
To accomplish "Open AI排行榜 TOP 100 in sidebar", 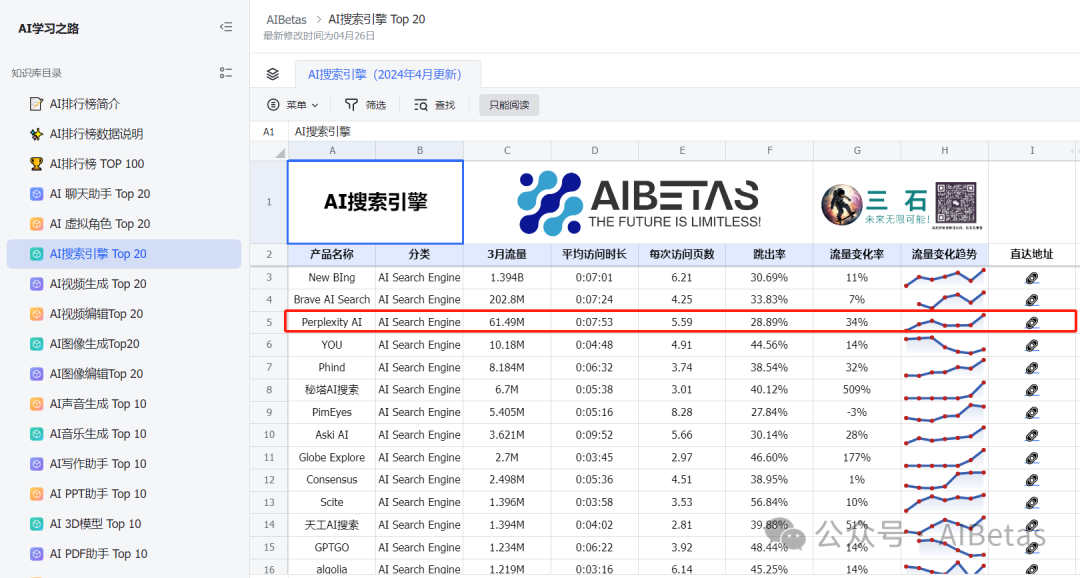I will (x=97, y=164).
